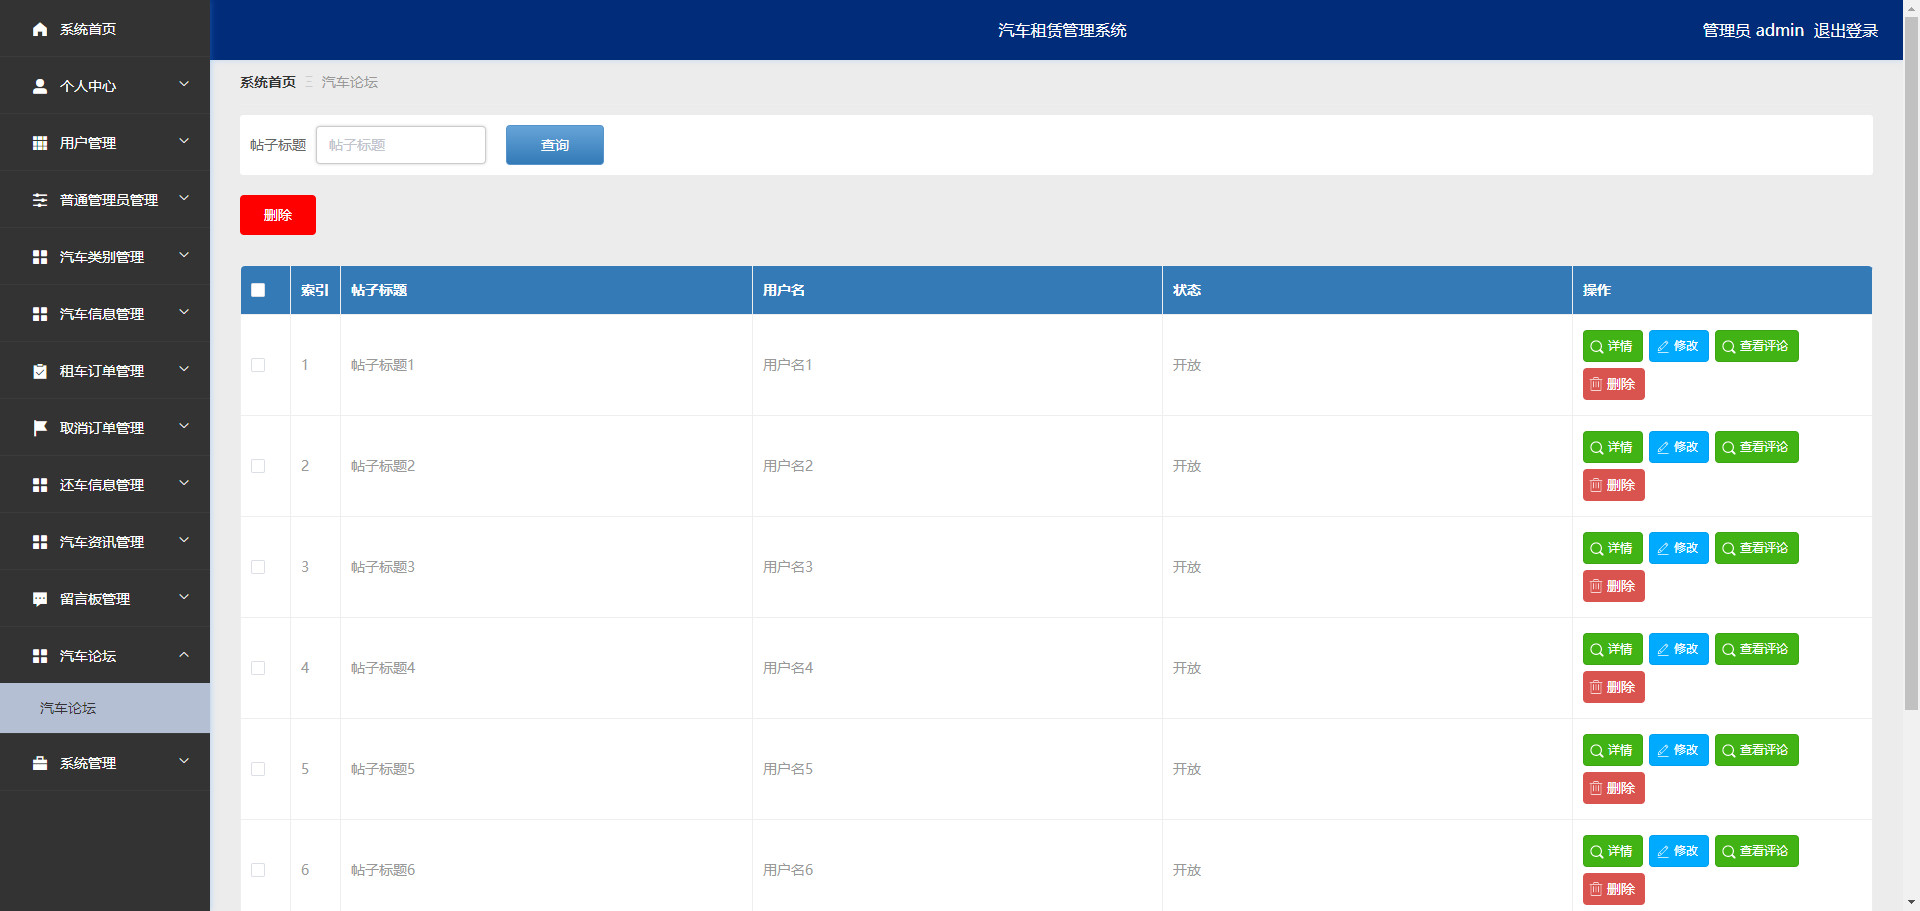Expand the 系统管理 chevron
Viewport: 1920px width, 911px height.
(x=184, y=762)
